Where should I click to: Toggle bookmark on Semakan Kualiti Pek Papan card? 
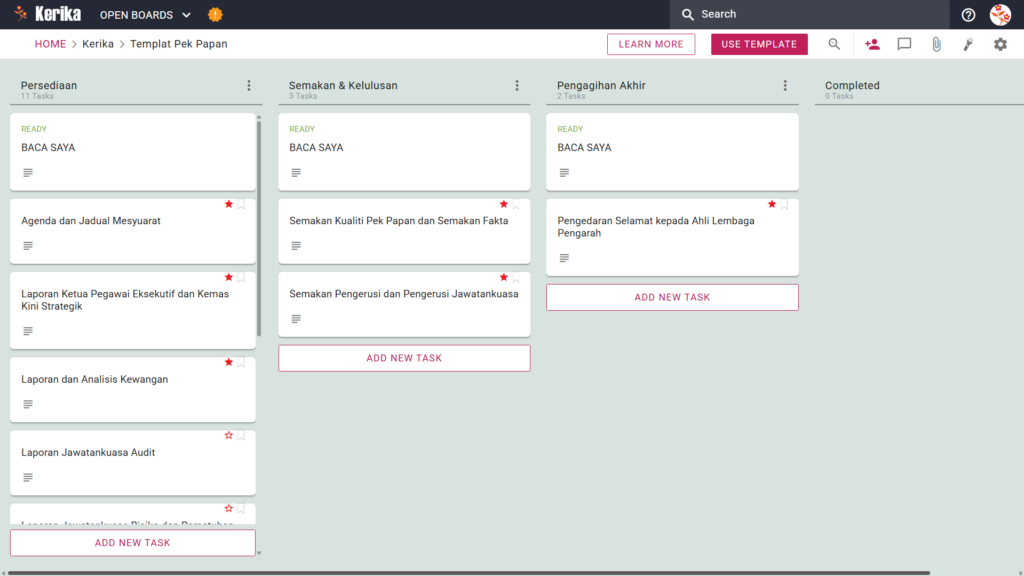[516, 204]
